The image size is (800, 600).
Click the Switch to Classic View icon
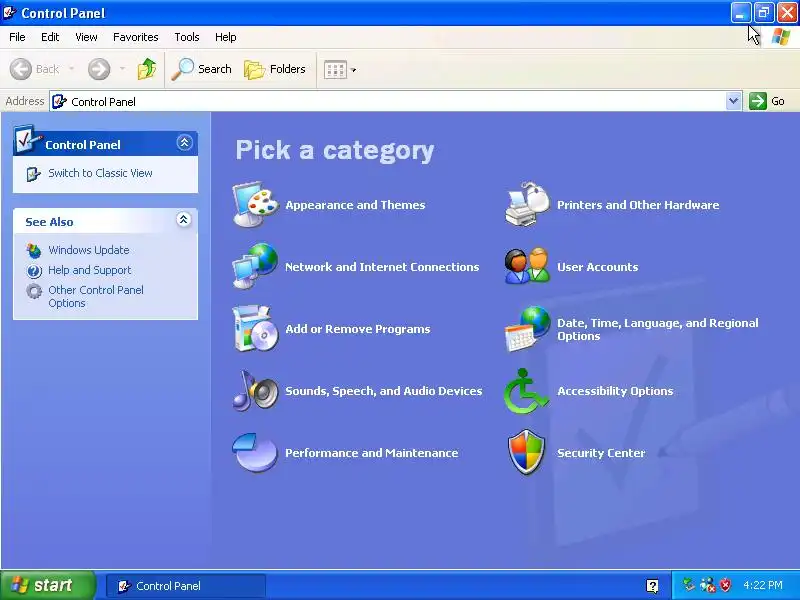[34, 174]
